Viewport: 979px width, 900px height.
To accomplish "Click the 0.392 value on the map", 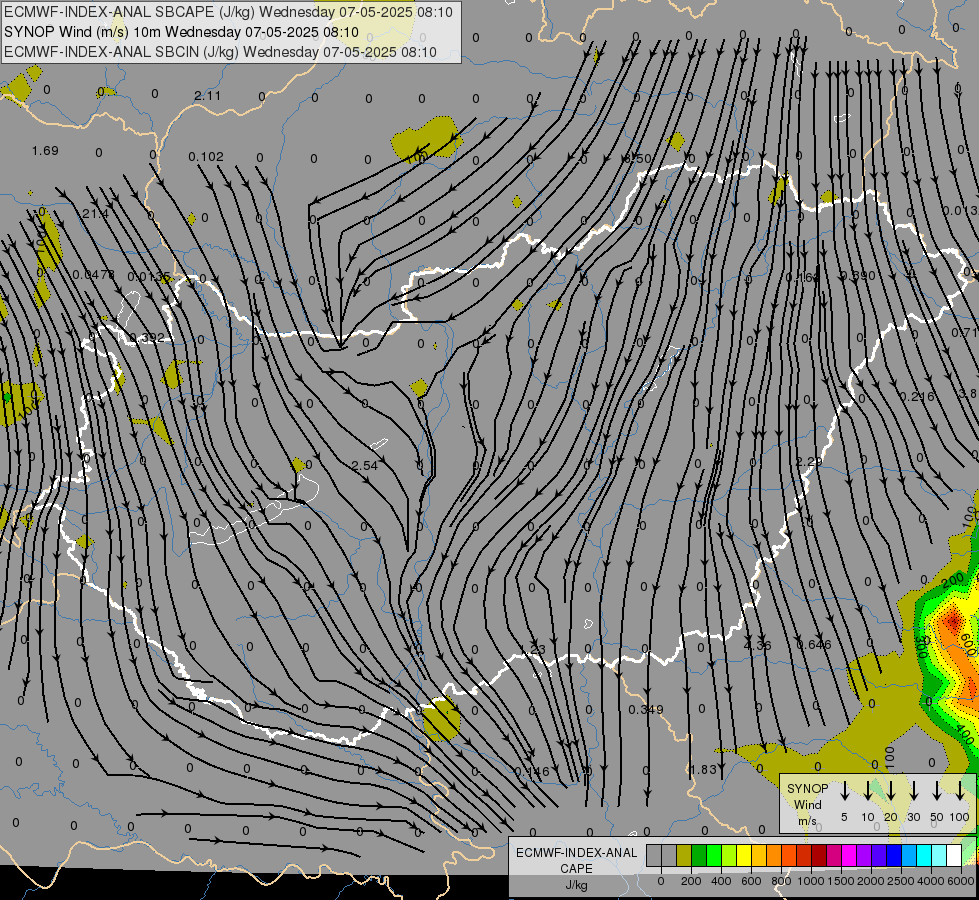I will 146,338.
